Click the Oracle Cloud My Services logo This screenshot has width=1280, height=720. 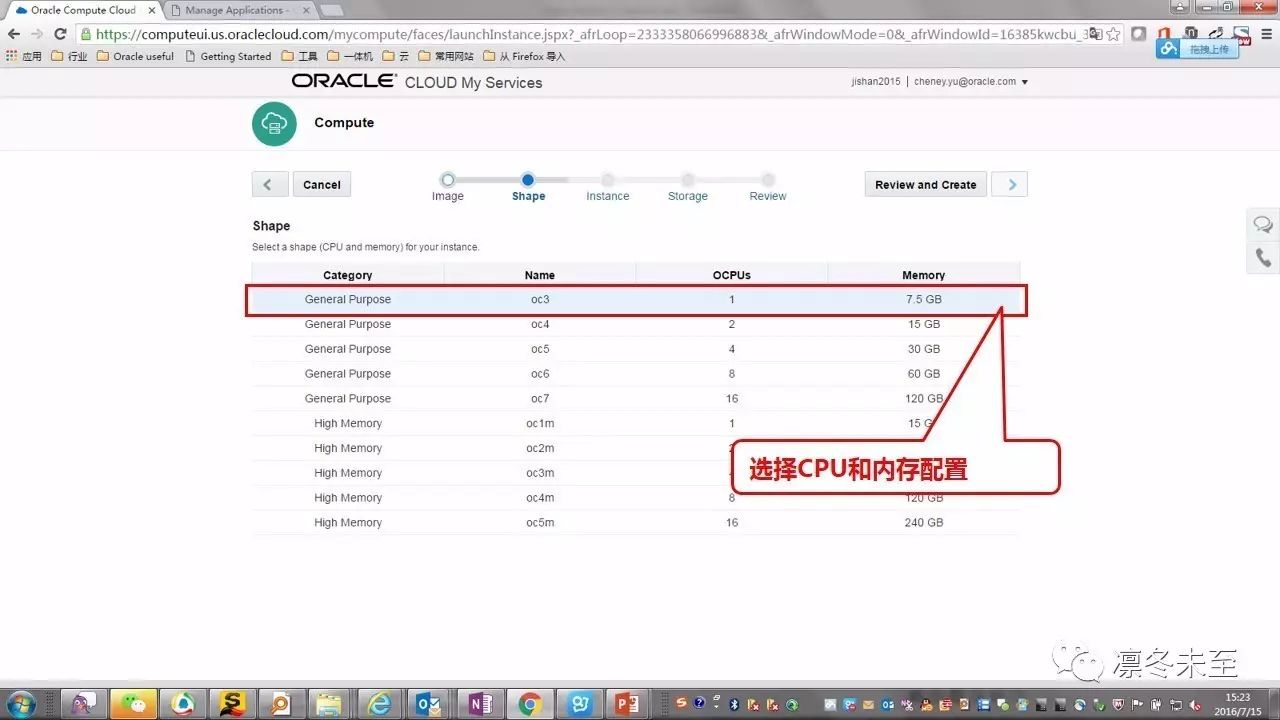tap(417, 82)
